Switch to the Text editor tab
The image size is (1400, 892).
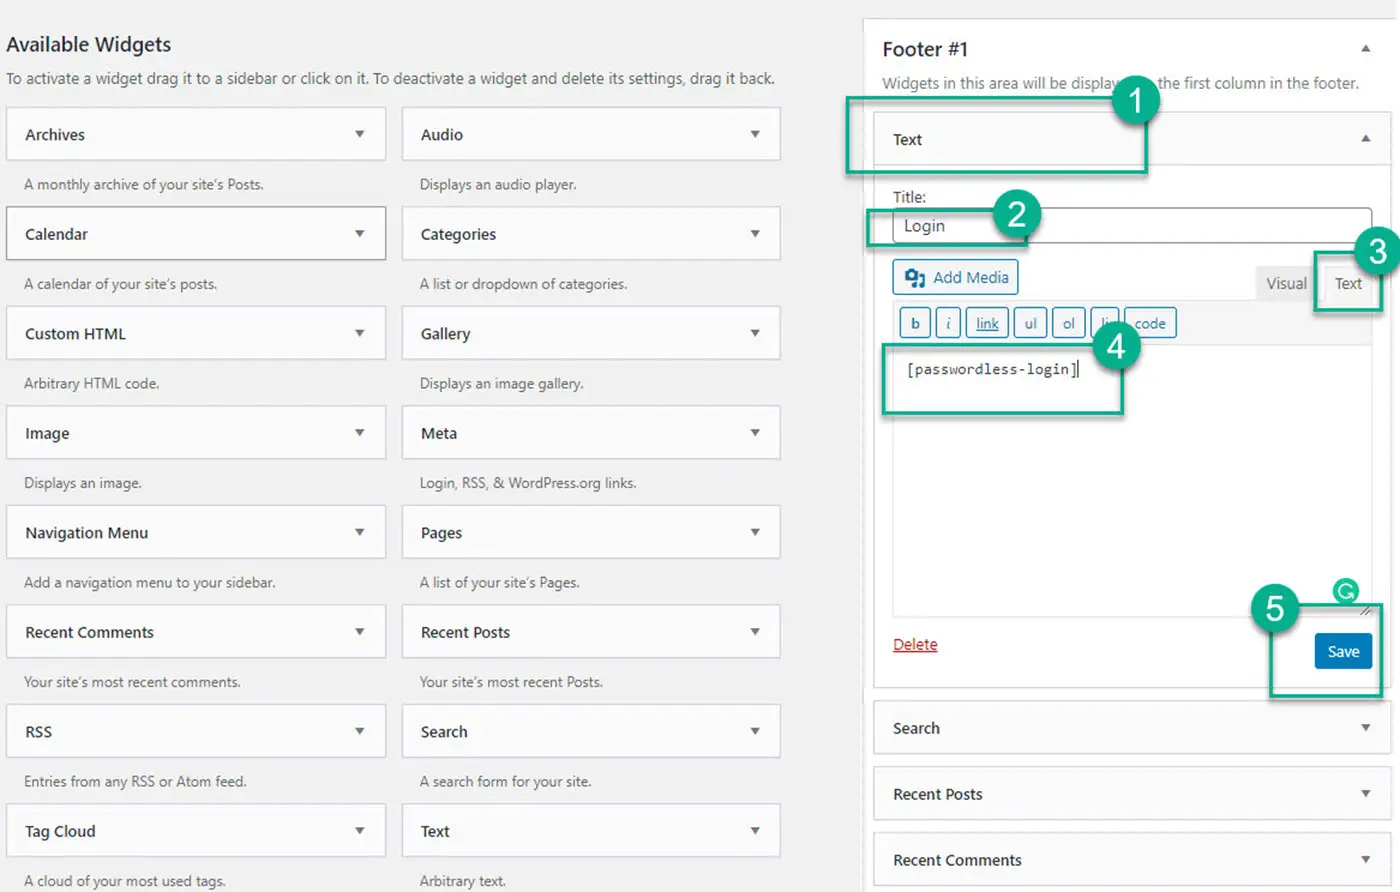[x=1348, y=283]
